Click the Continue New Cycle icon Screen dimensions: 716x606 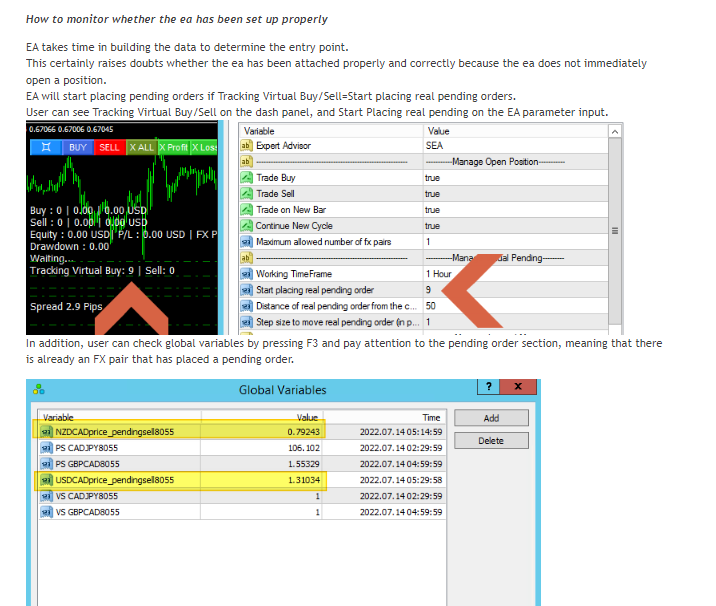point(246,226)
